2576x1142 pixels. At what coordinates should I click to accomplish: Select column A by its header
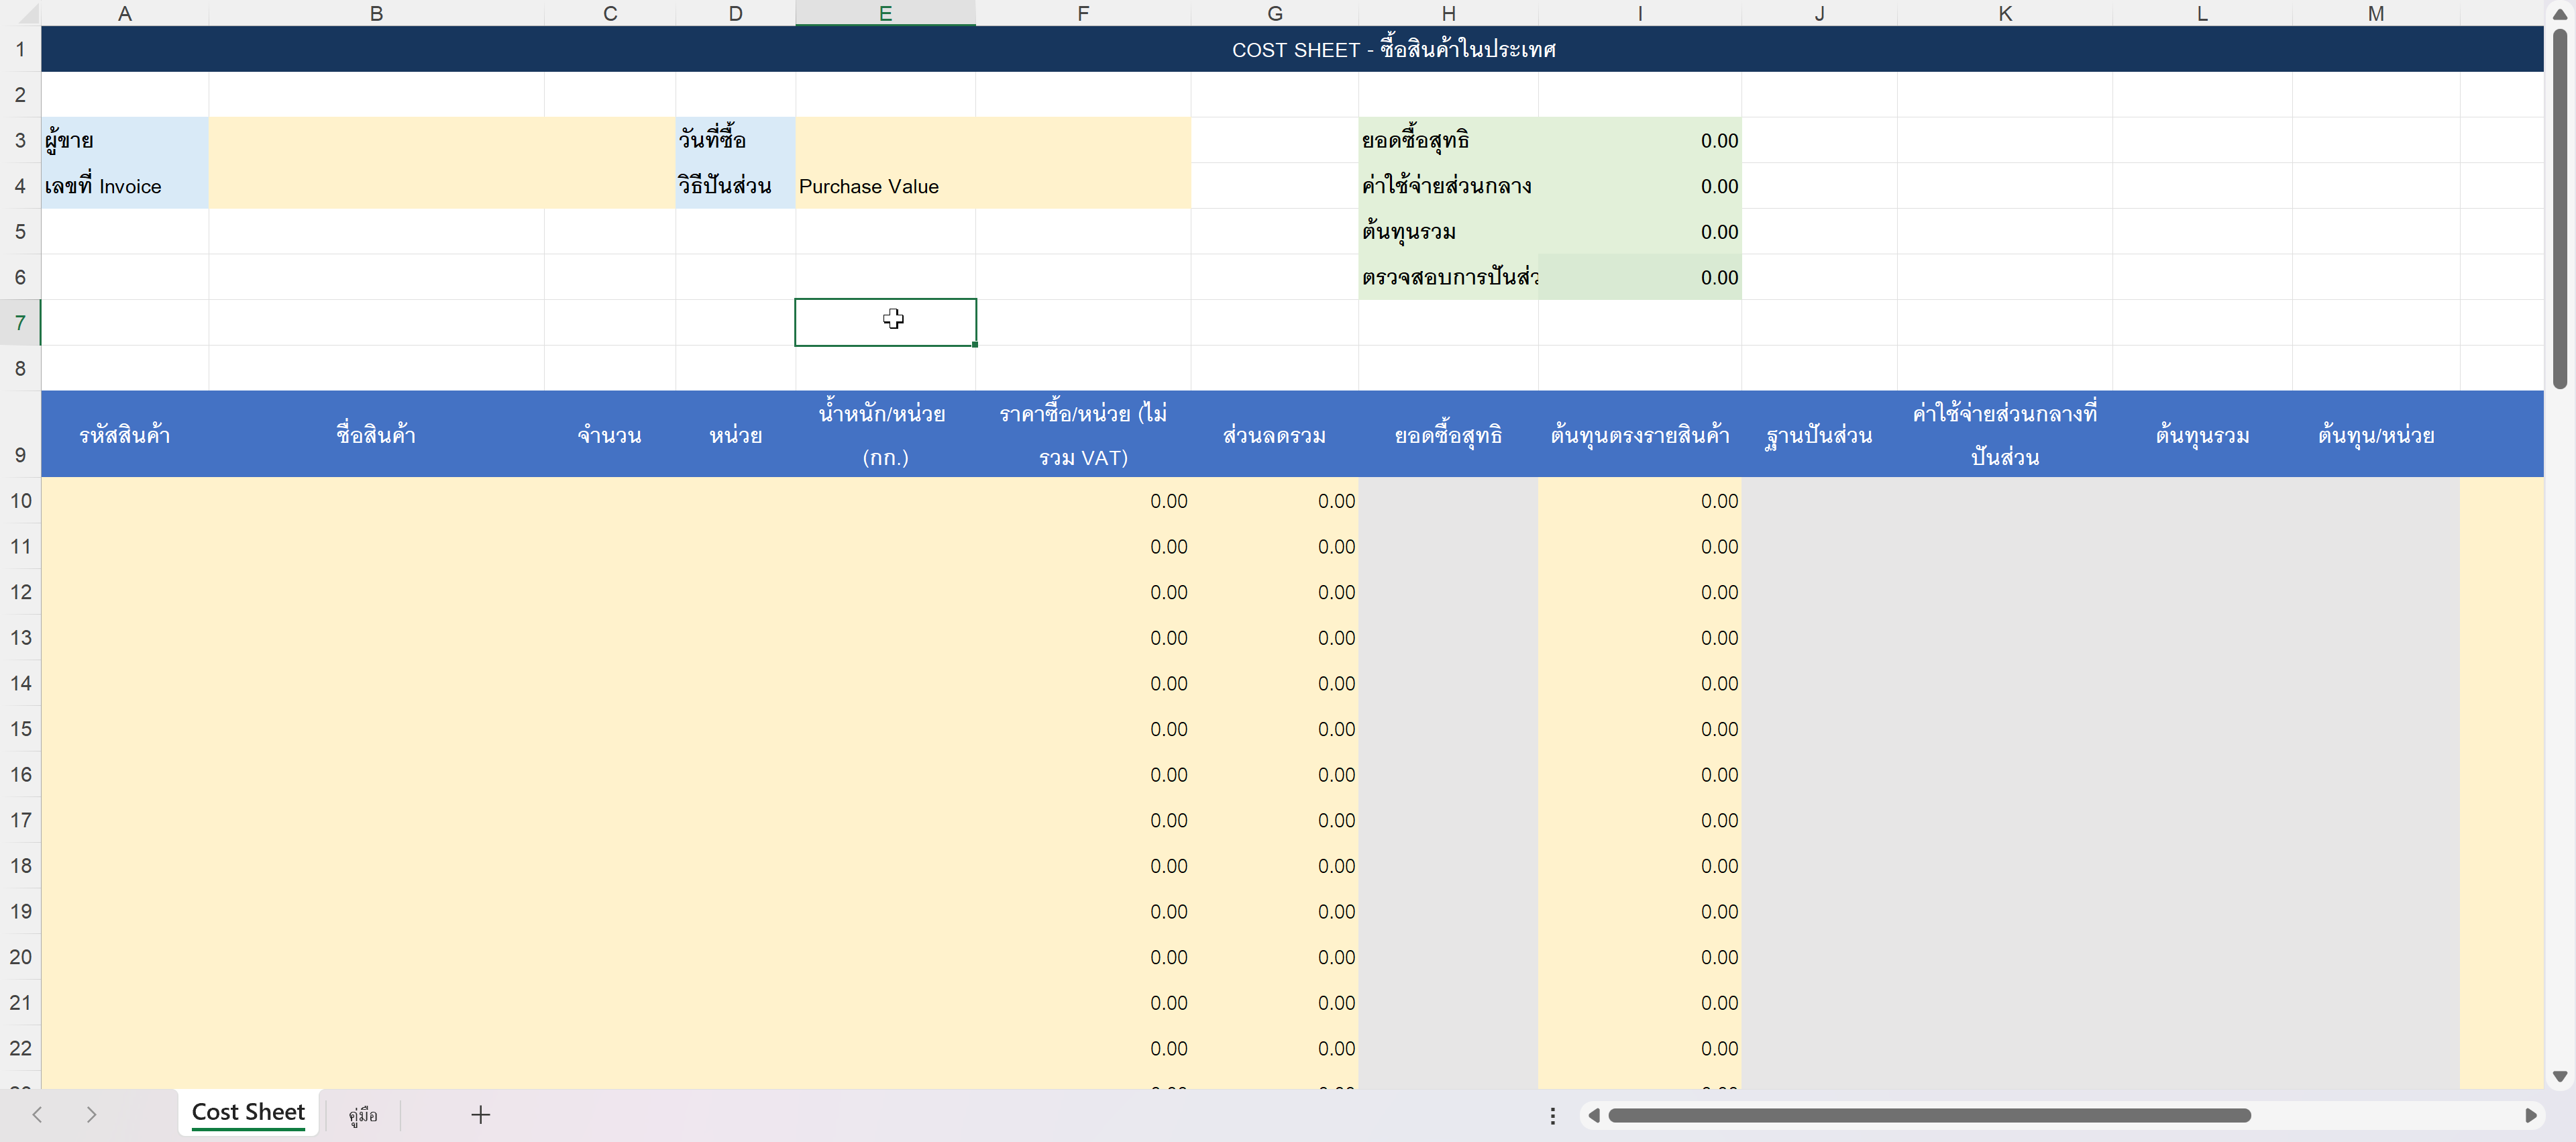pyautogui.click(x=125, y=13)
